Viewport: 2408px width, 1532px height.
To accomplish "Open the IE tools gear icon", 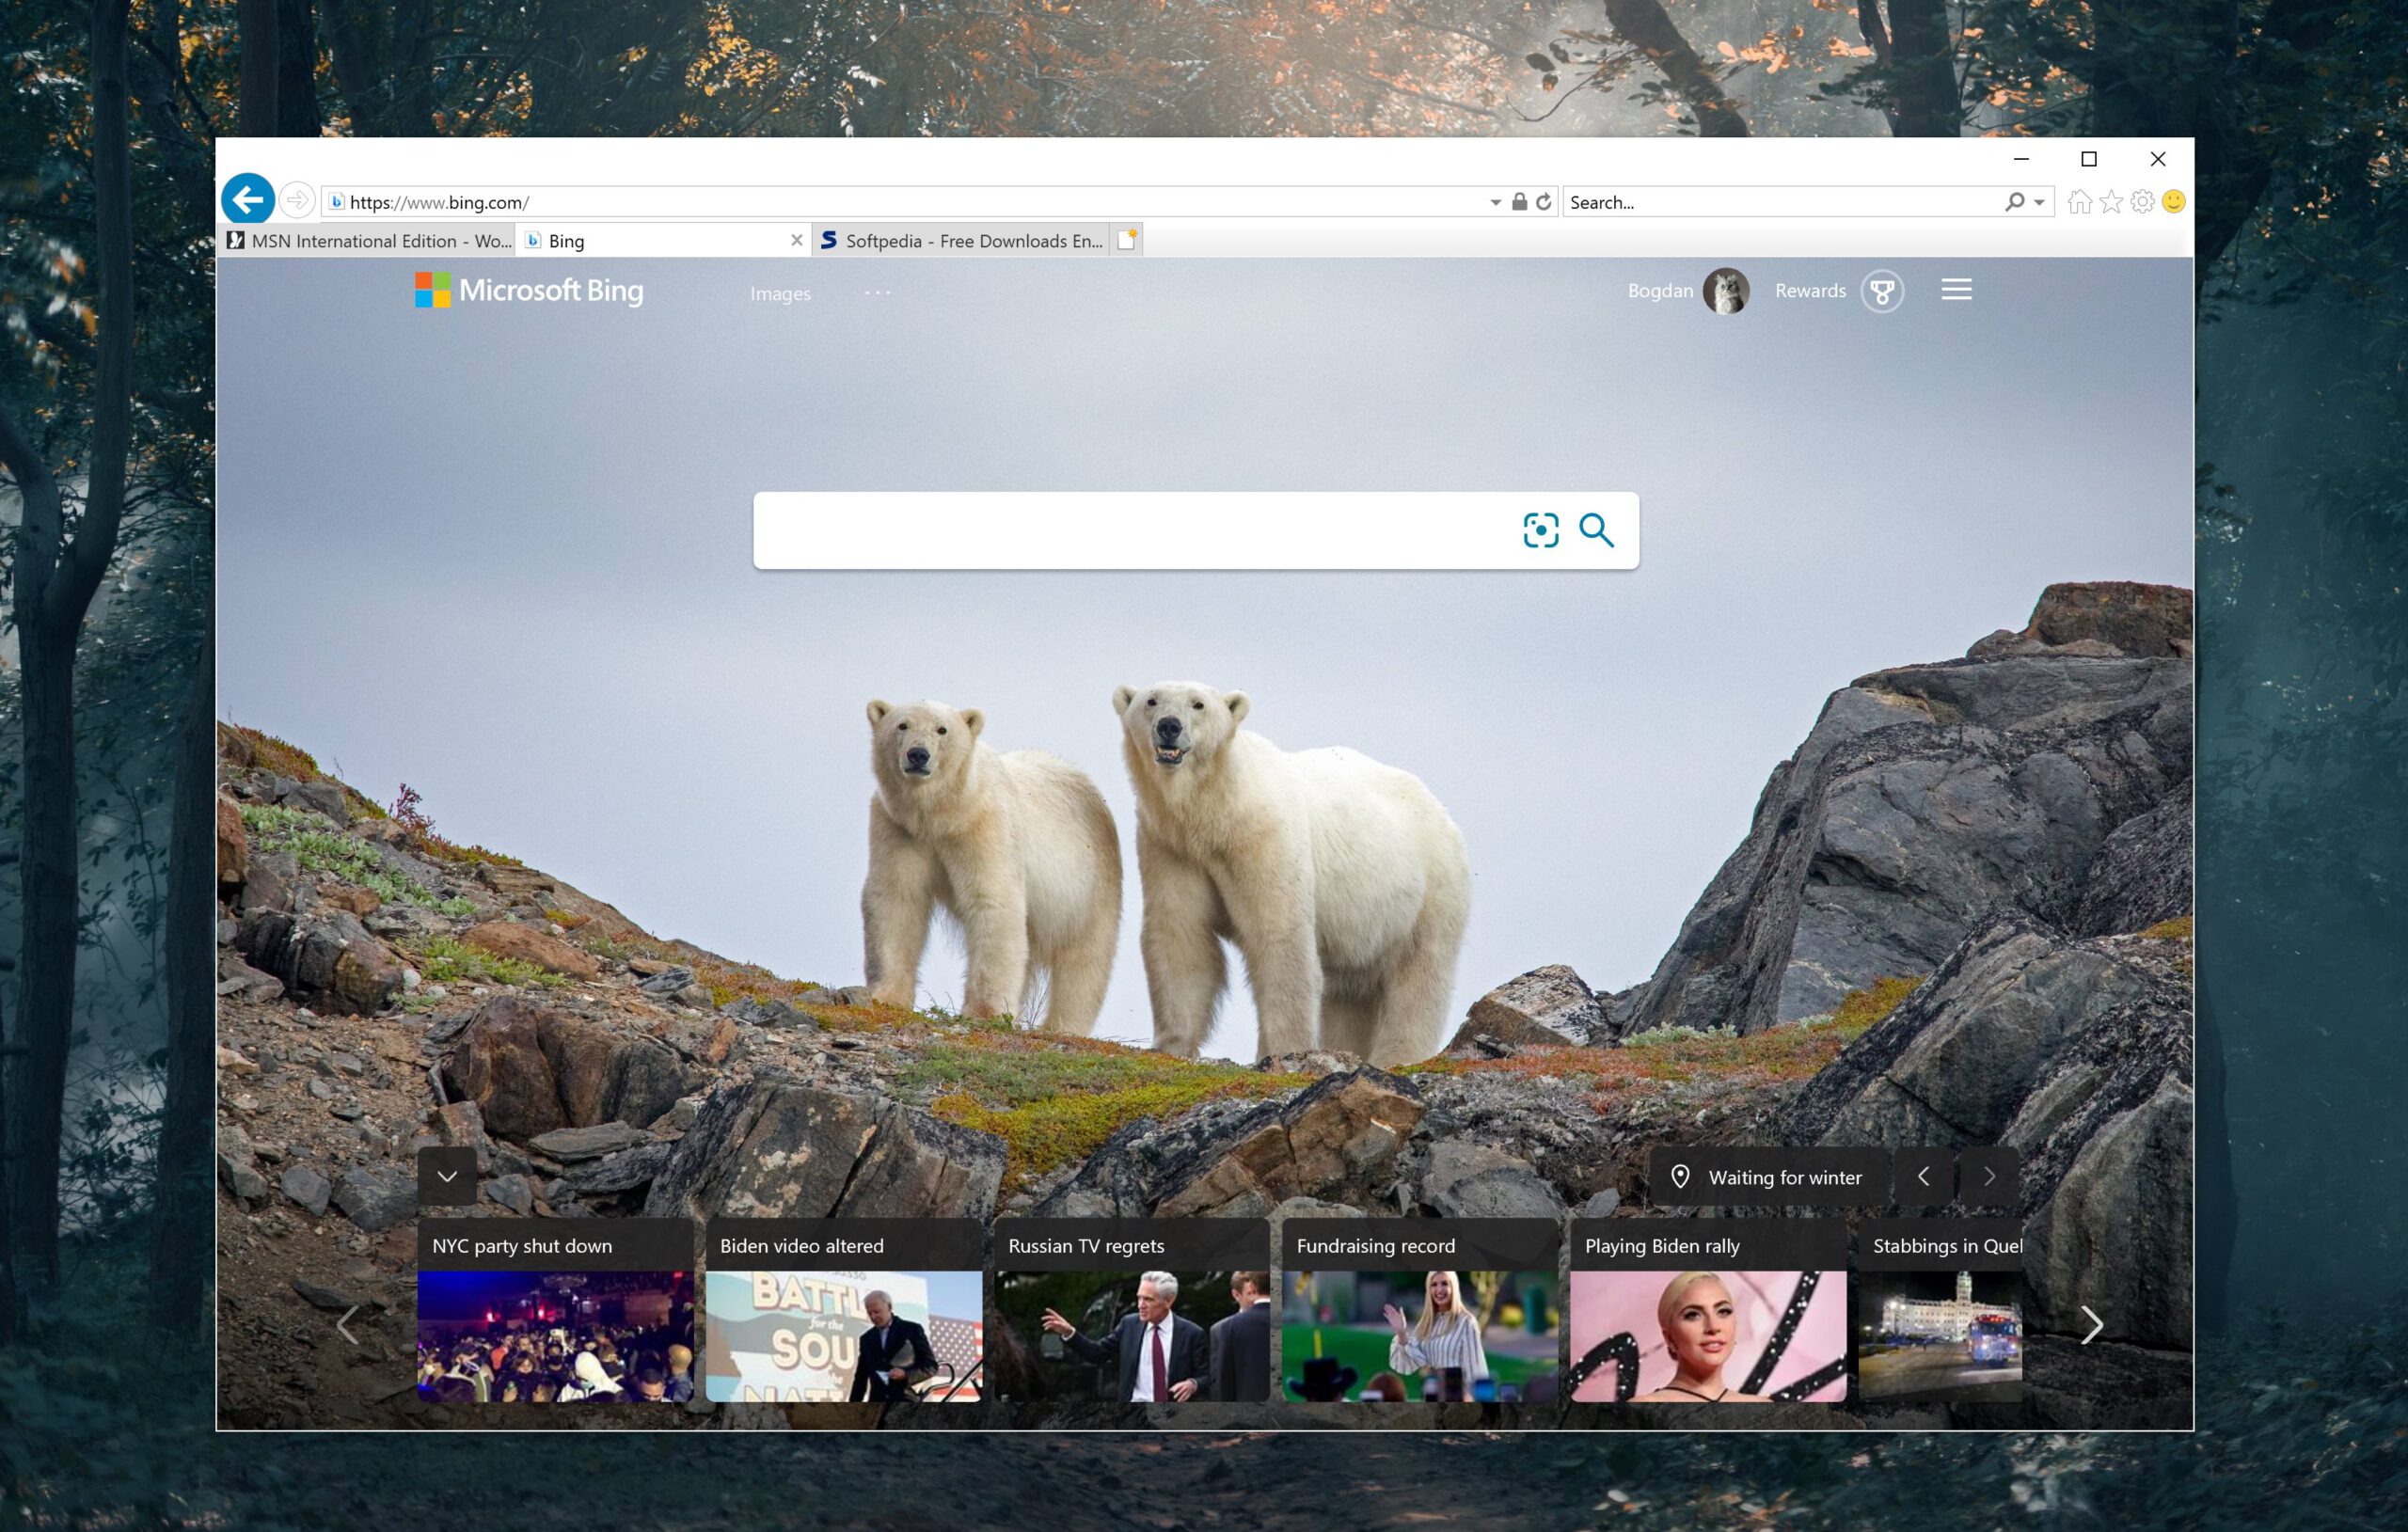I will (2142, 202).
